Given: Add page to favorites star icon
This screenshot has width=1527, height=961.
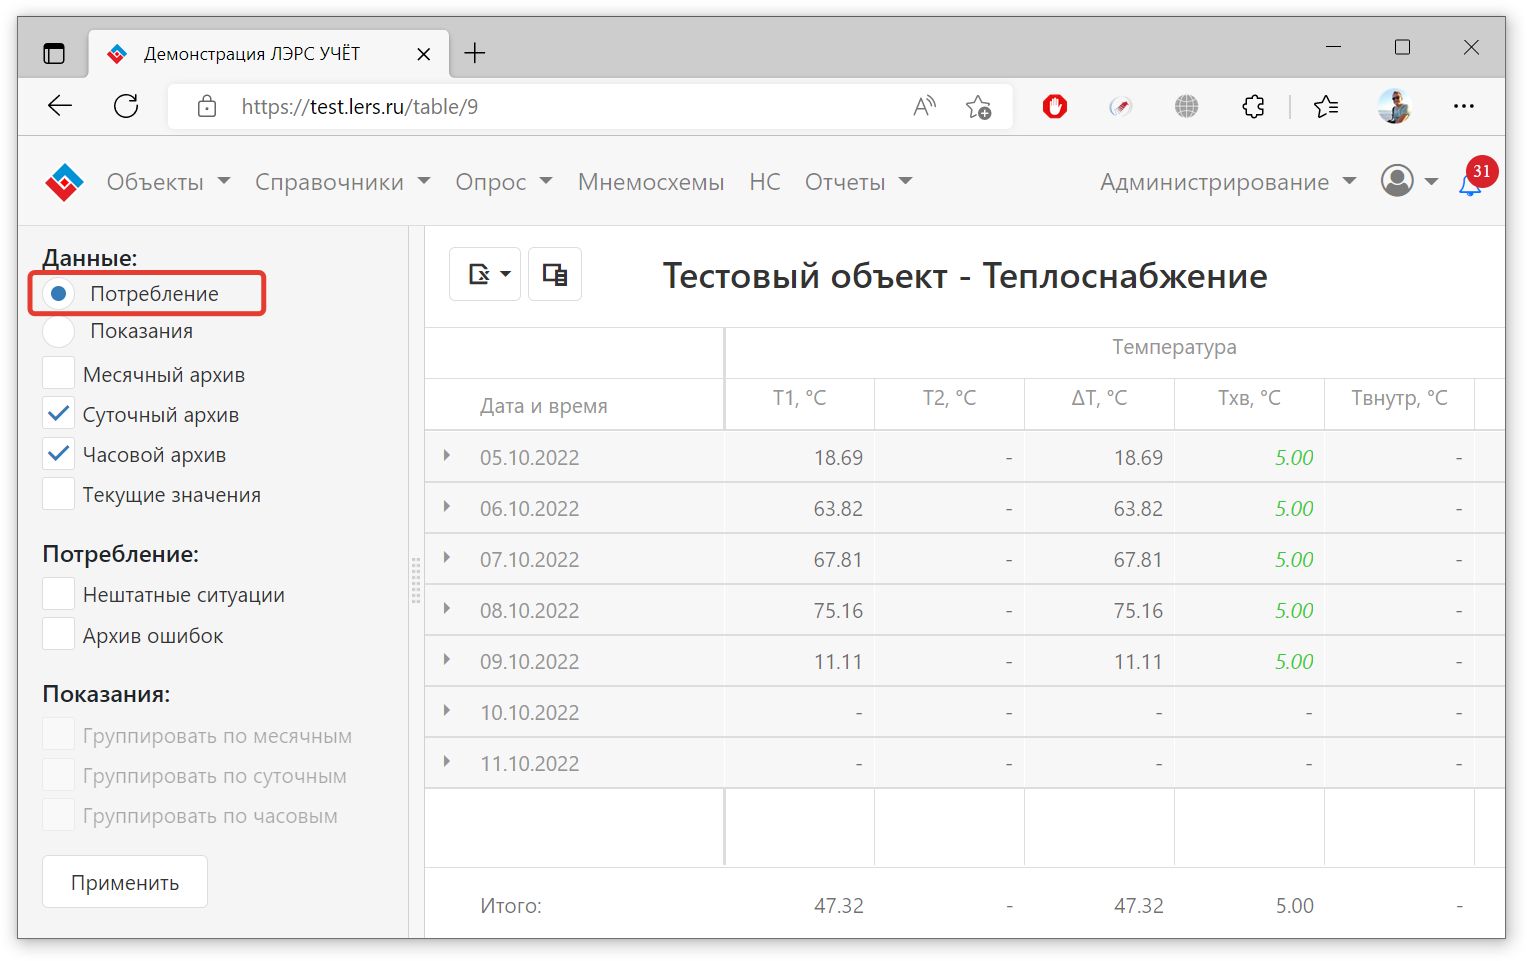Looking at the screenshot, I should click(x=978, y=106).
